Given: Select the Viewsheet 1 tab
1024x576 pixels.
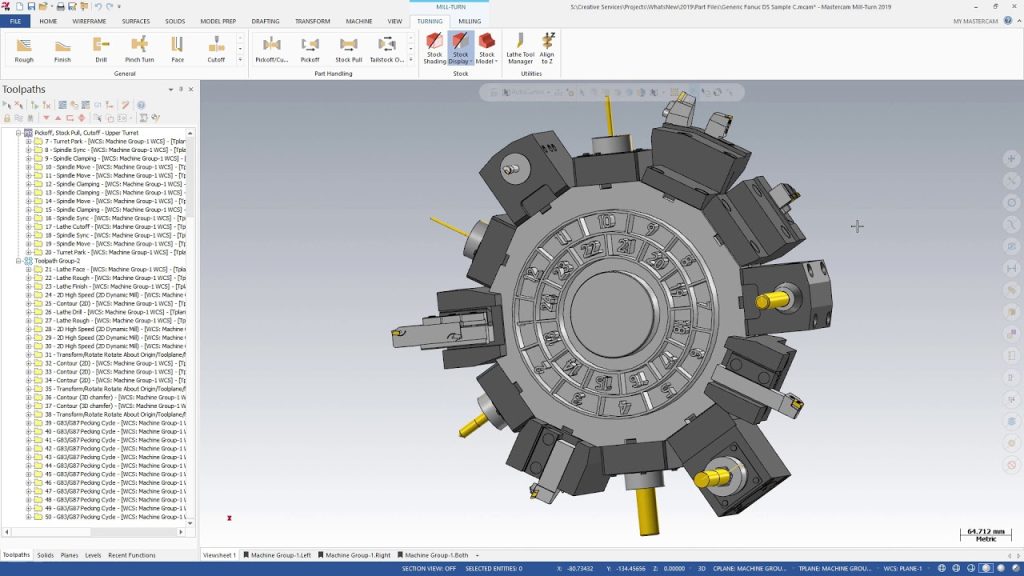Looking at the screenshot, I should pos(219,555).
